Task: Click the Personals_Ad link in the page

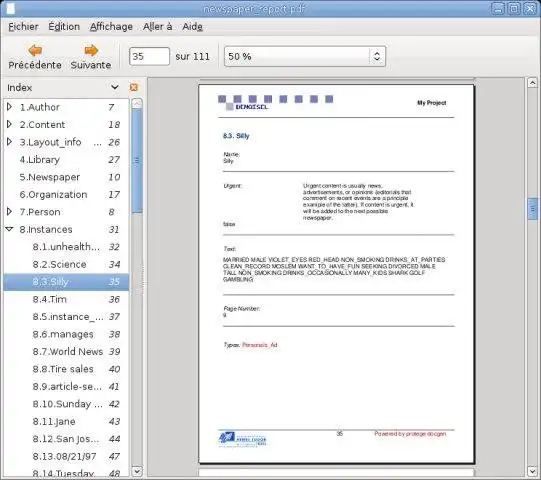Action: pos(259,345)
